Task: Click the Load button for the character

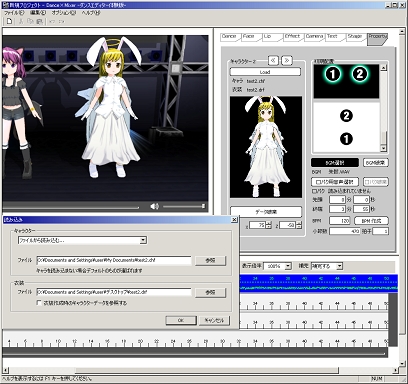Action: coord(265,72)
